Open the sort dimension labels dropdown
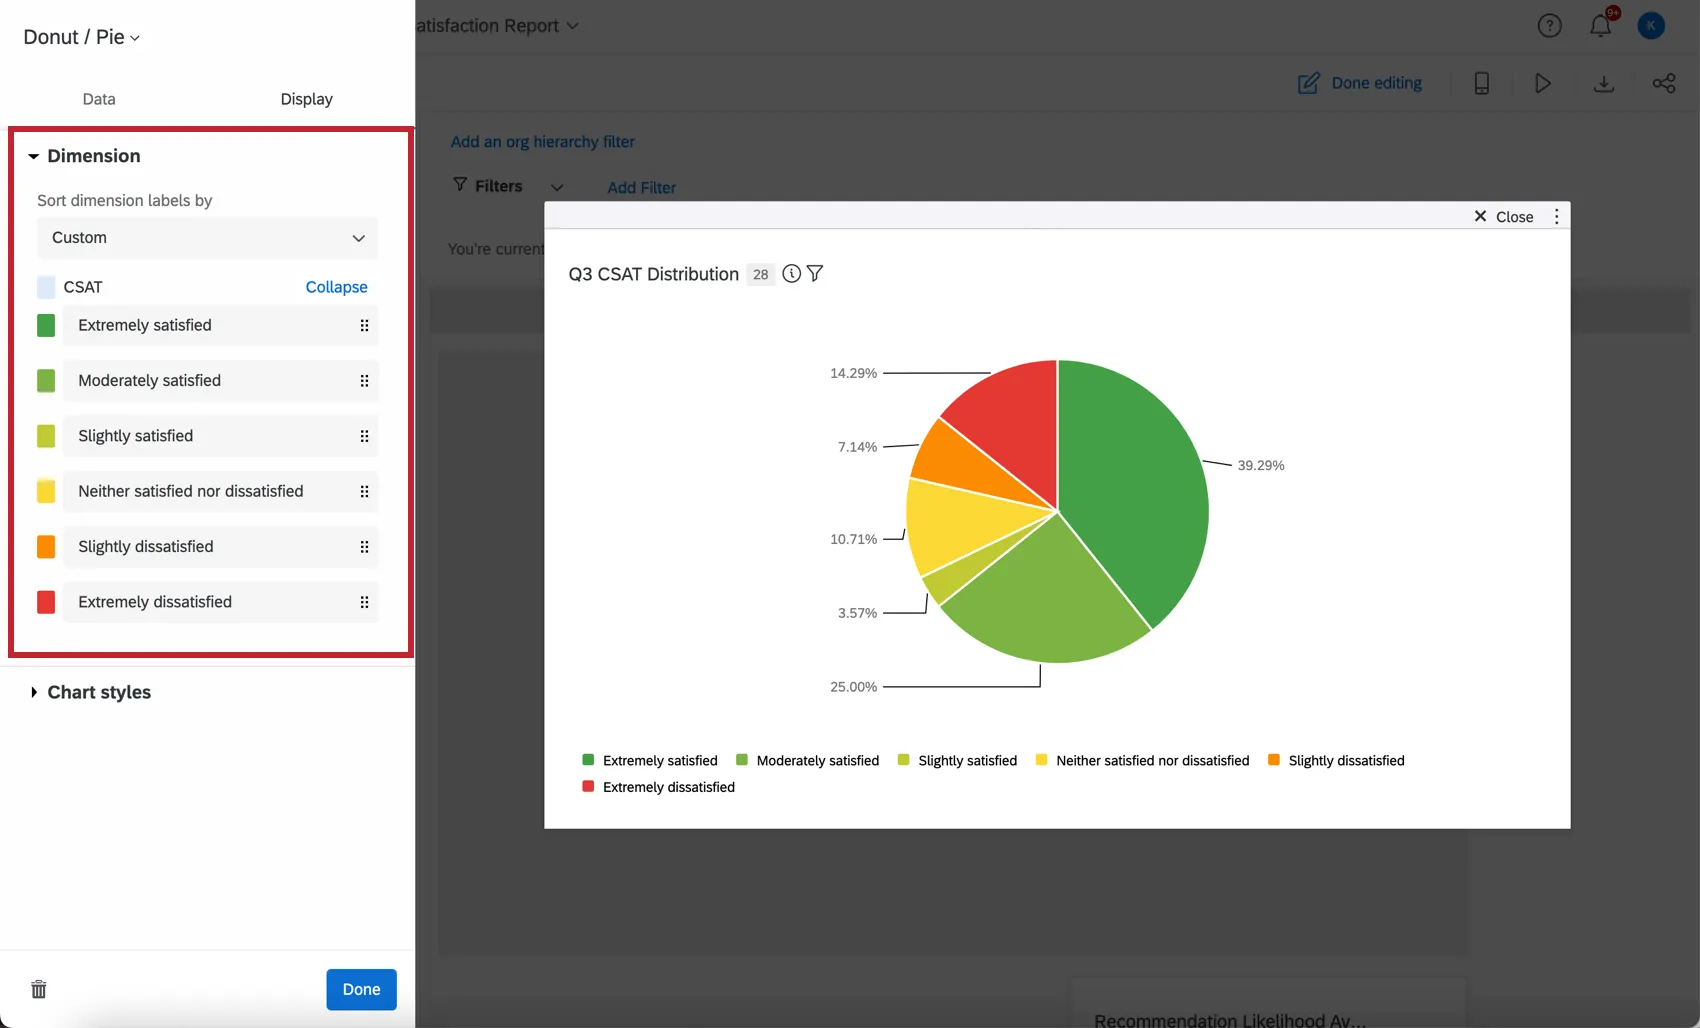Screen dimensions: 1700x1028 (207, 238)
